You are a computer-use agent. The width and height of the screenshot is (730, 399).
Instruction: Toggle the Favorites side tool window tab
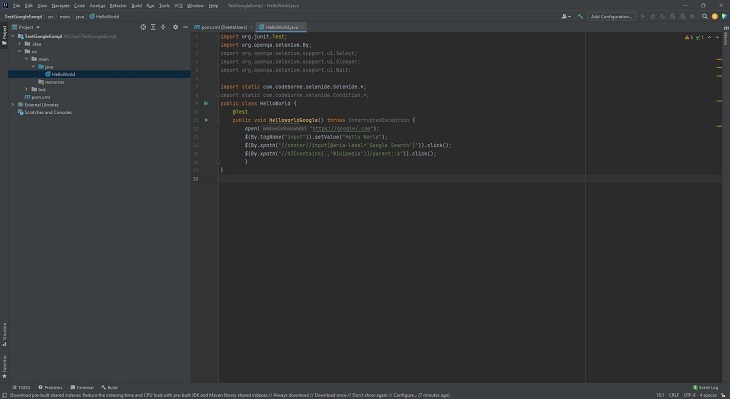(x=4, y=366)
